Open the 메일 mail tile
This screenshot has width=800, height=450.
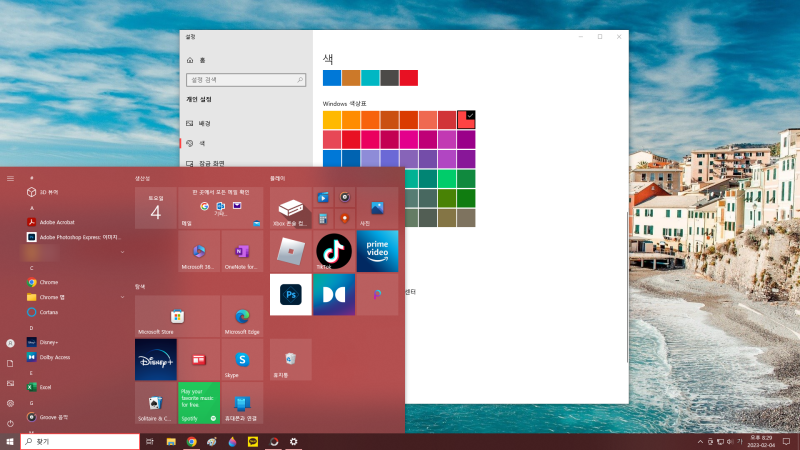[x=220, y=208]
